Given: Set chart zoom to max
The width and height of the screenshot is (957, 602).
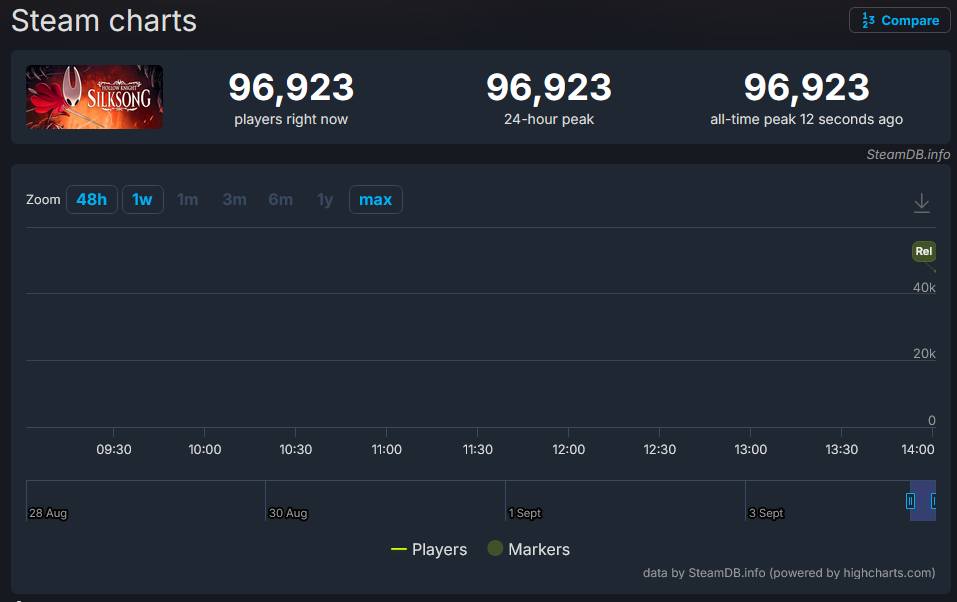Looking at the screenshot, I should point(375,200).
